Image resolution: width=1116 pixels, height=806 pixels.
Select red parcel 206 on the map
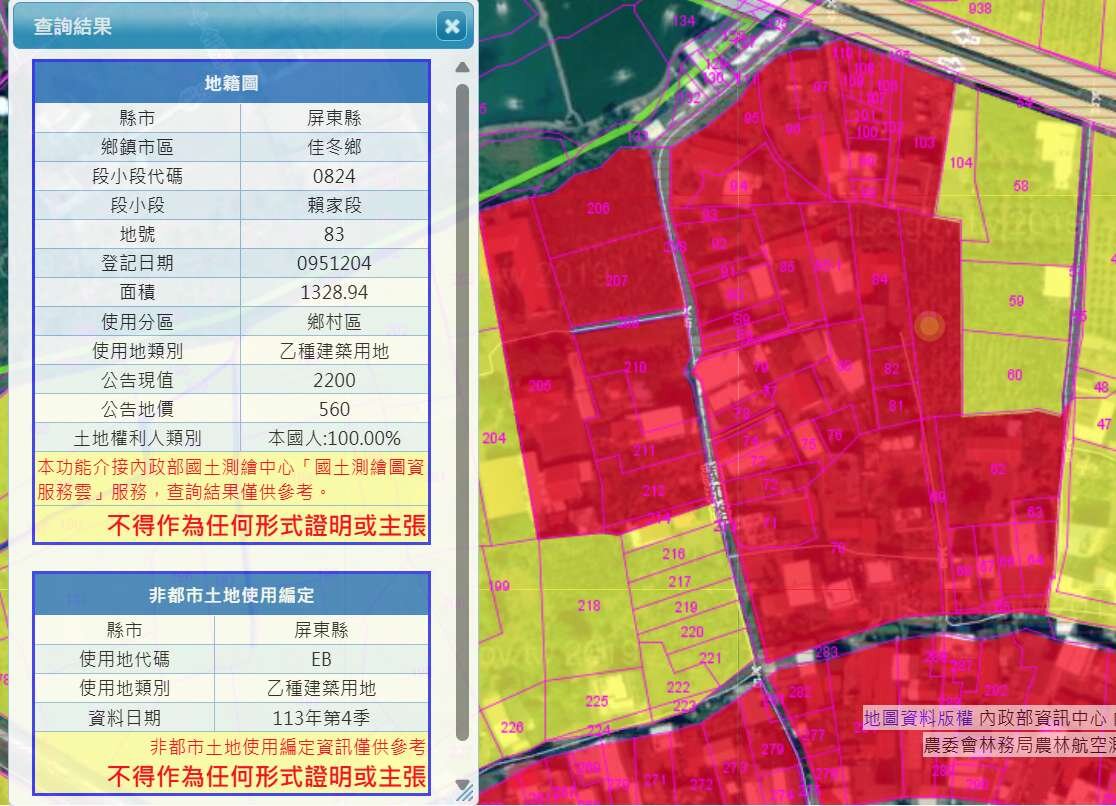coord(598,208)
